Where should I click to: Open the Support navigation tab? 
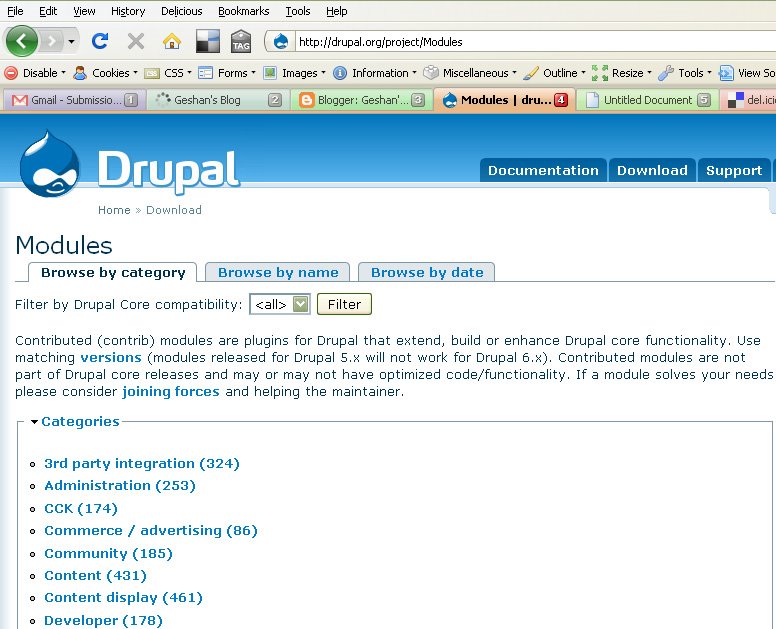pyautogui.click(x=734, y=170)
